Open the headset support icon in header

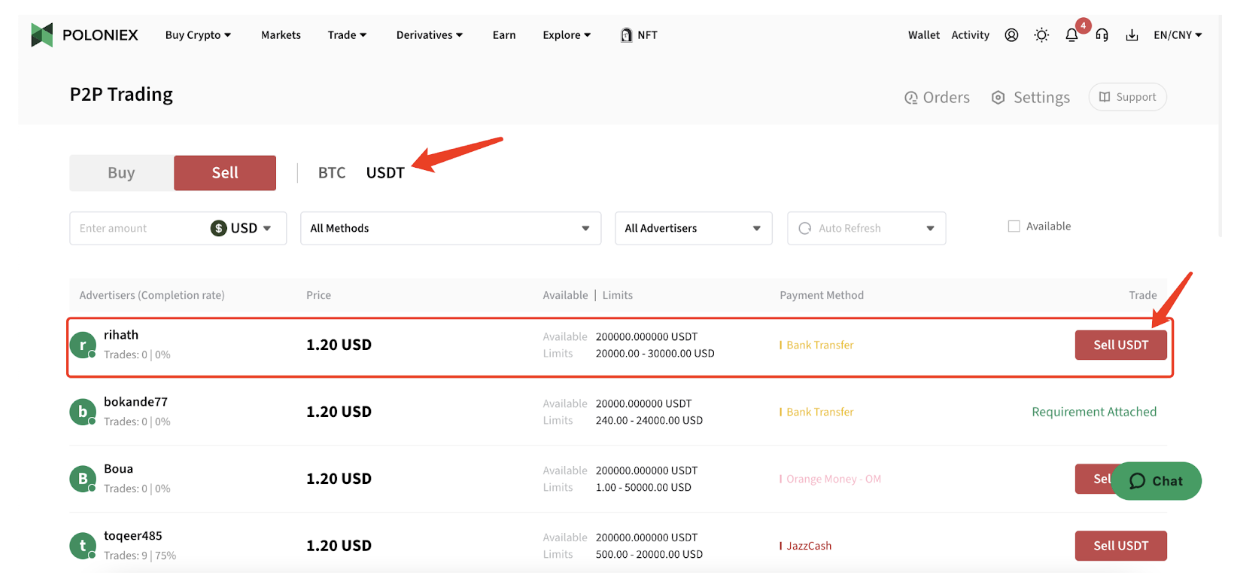[1101, 35]
